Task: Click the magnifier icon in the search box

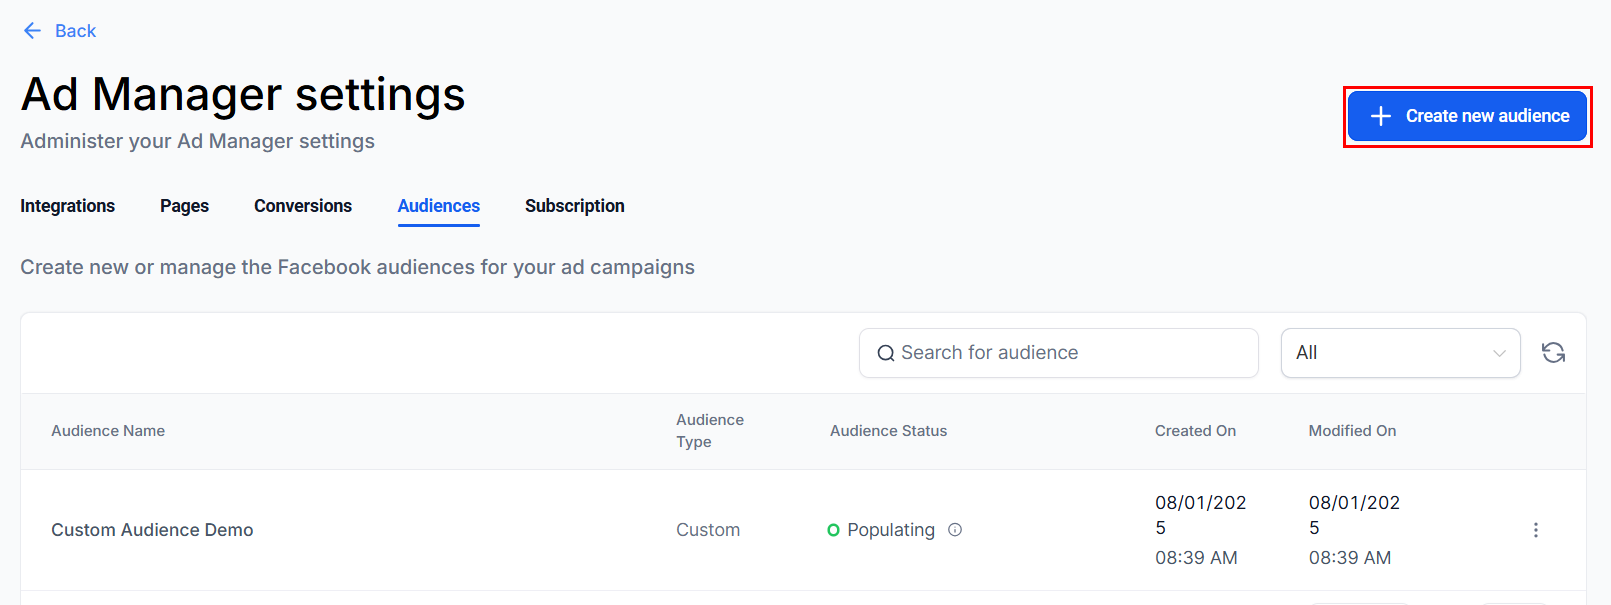Action: click(x=886, y=353)
